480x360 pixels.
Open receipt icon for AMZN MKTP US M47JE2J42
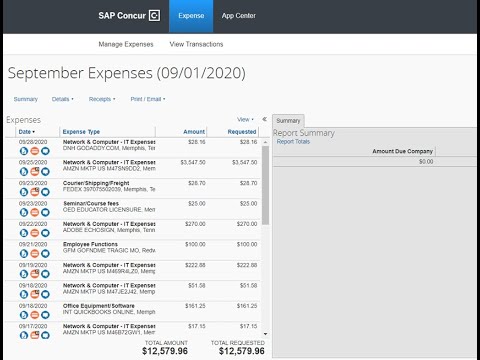(24, 294)
